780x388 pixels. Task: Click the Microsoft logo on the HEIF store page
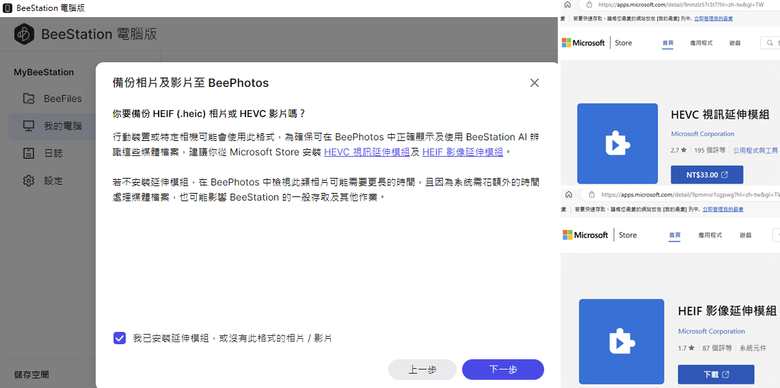585,235
